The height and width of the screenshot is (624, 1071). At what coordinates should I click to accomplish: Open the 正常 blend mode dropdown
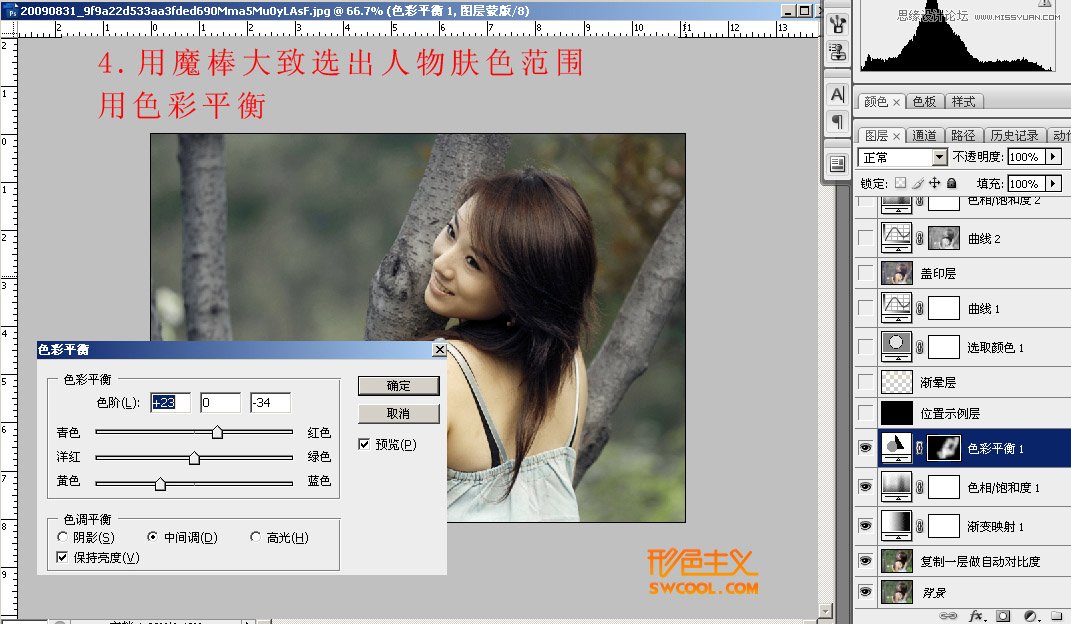(x=941, y=157)
